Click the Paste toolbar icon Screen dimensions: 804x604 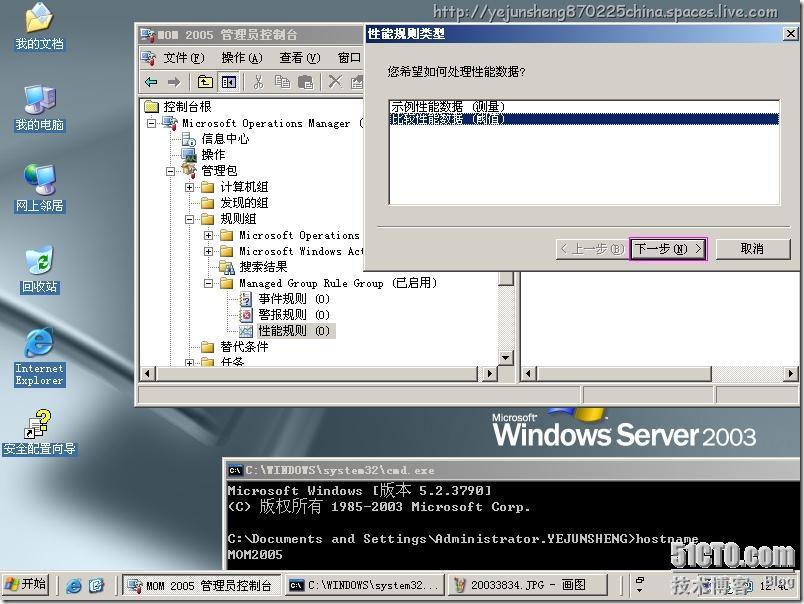(306, 82)
